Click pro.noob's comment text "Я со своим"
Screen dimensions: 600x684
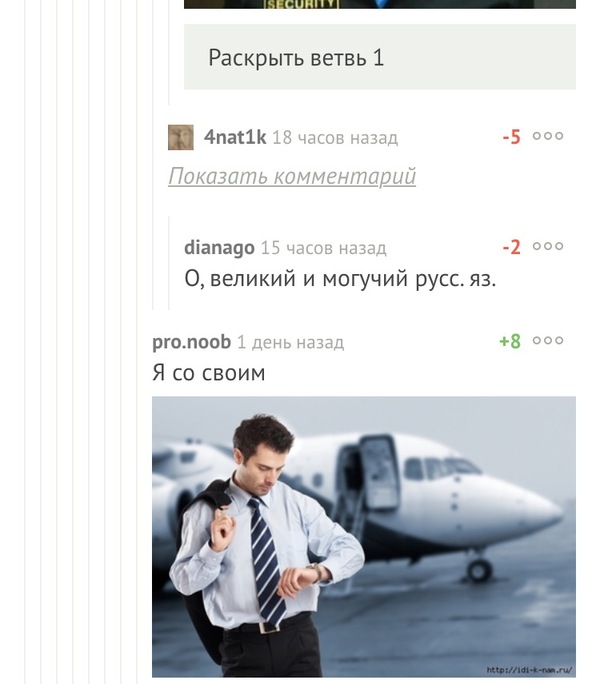[x=209, y=373]
